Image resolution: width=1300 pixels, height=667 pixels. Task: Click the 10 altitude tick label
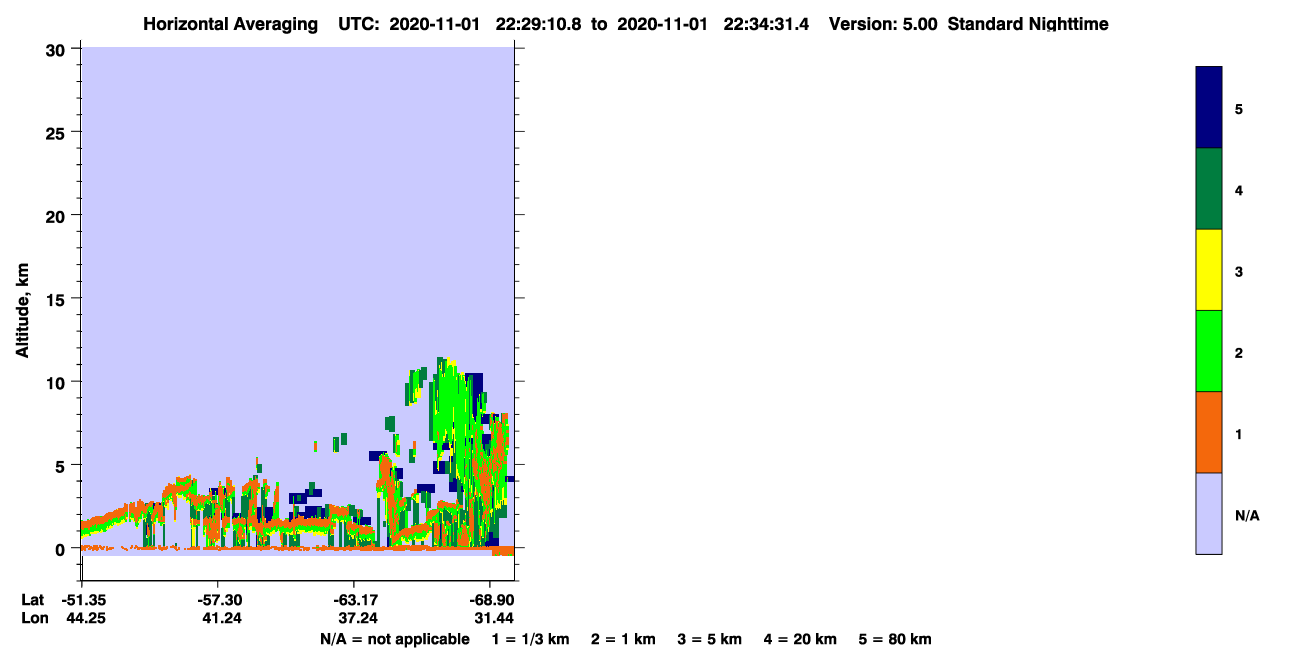56,382
